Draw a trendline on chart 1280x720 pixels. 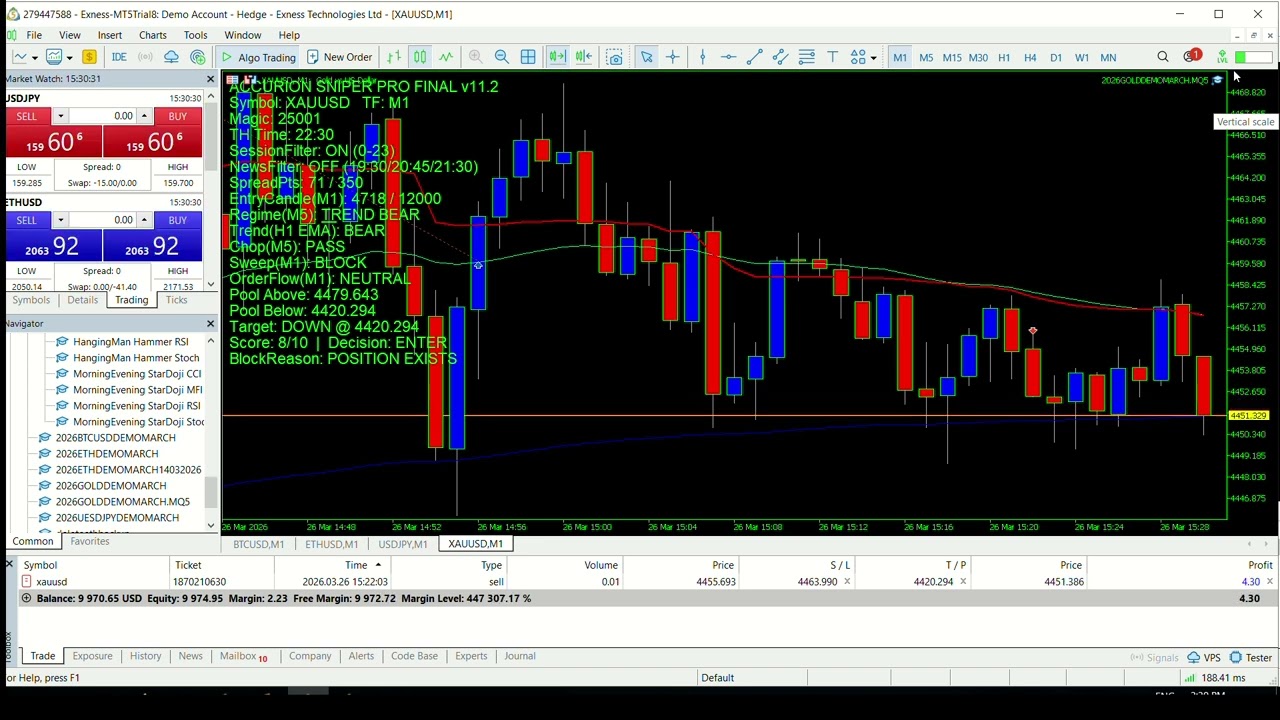point(755,57)
